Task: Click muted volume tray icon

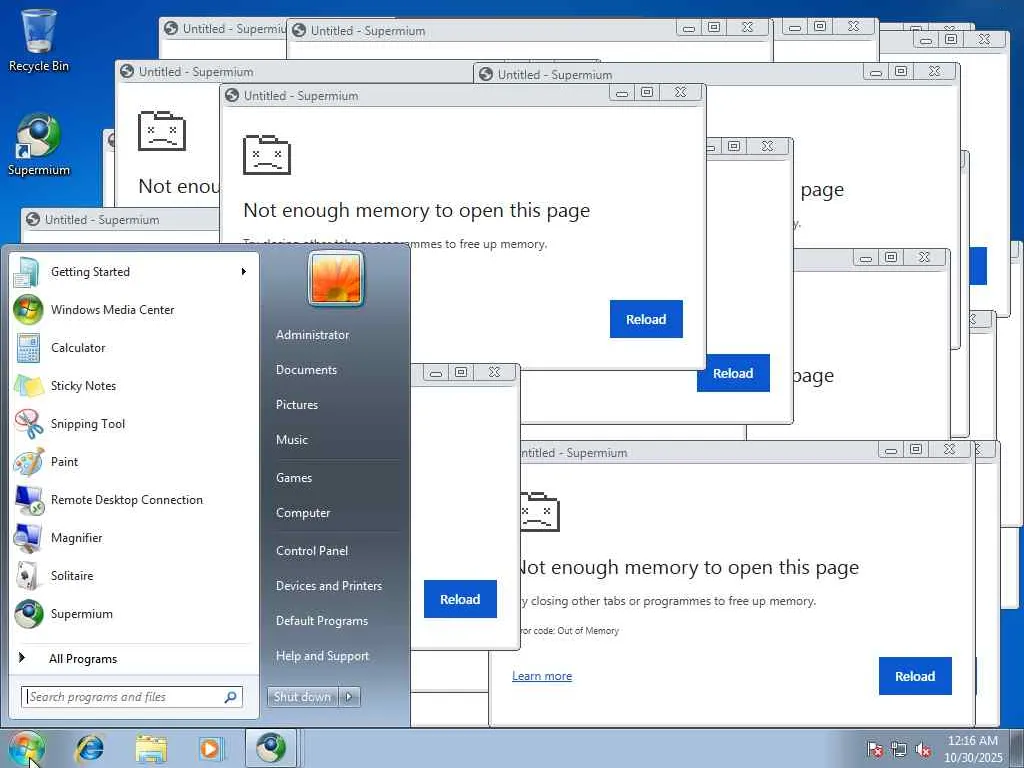Action: [x=923, y=749]
